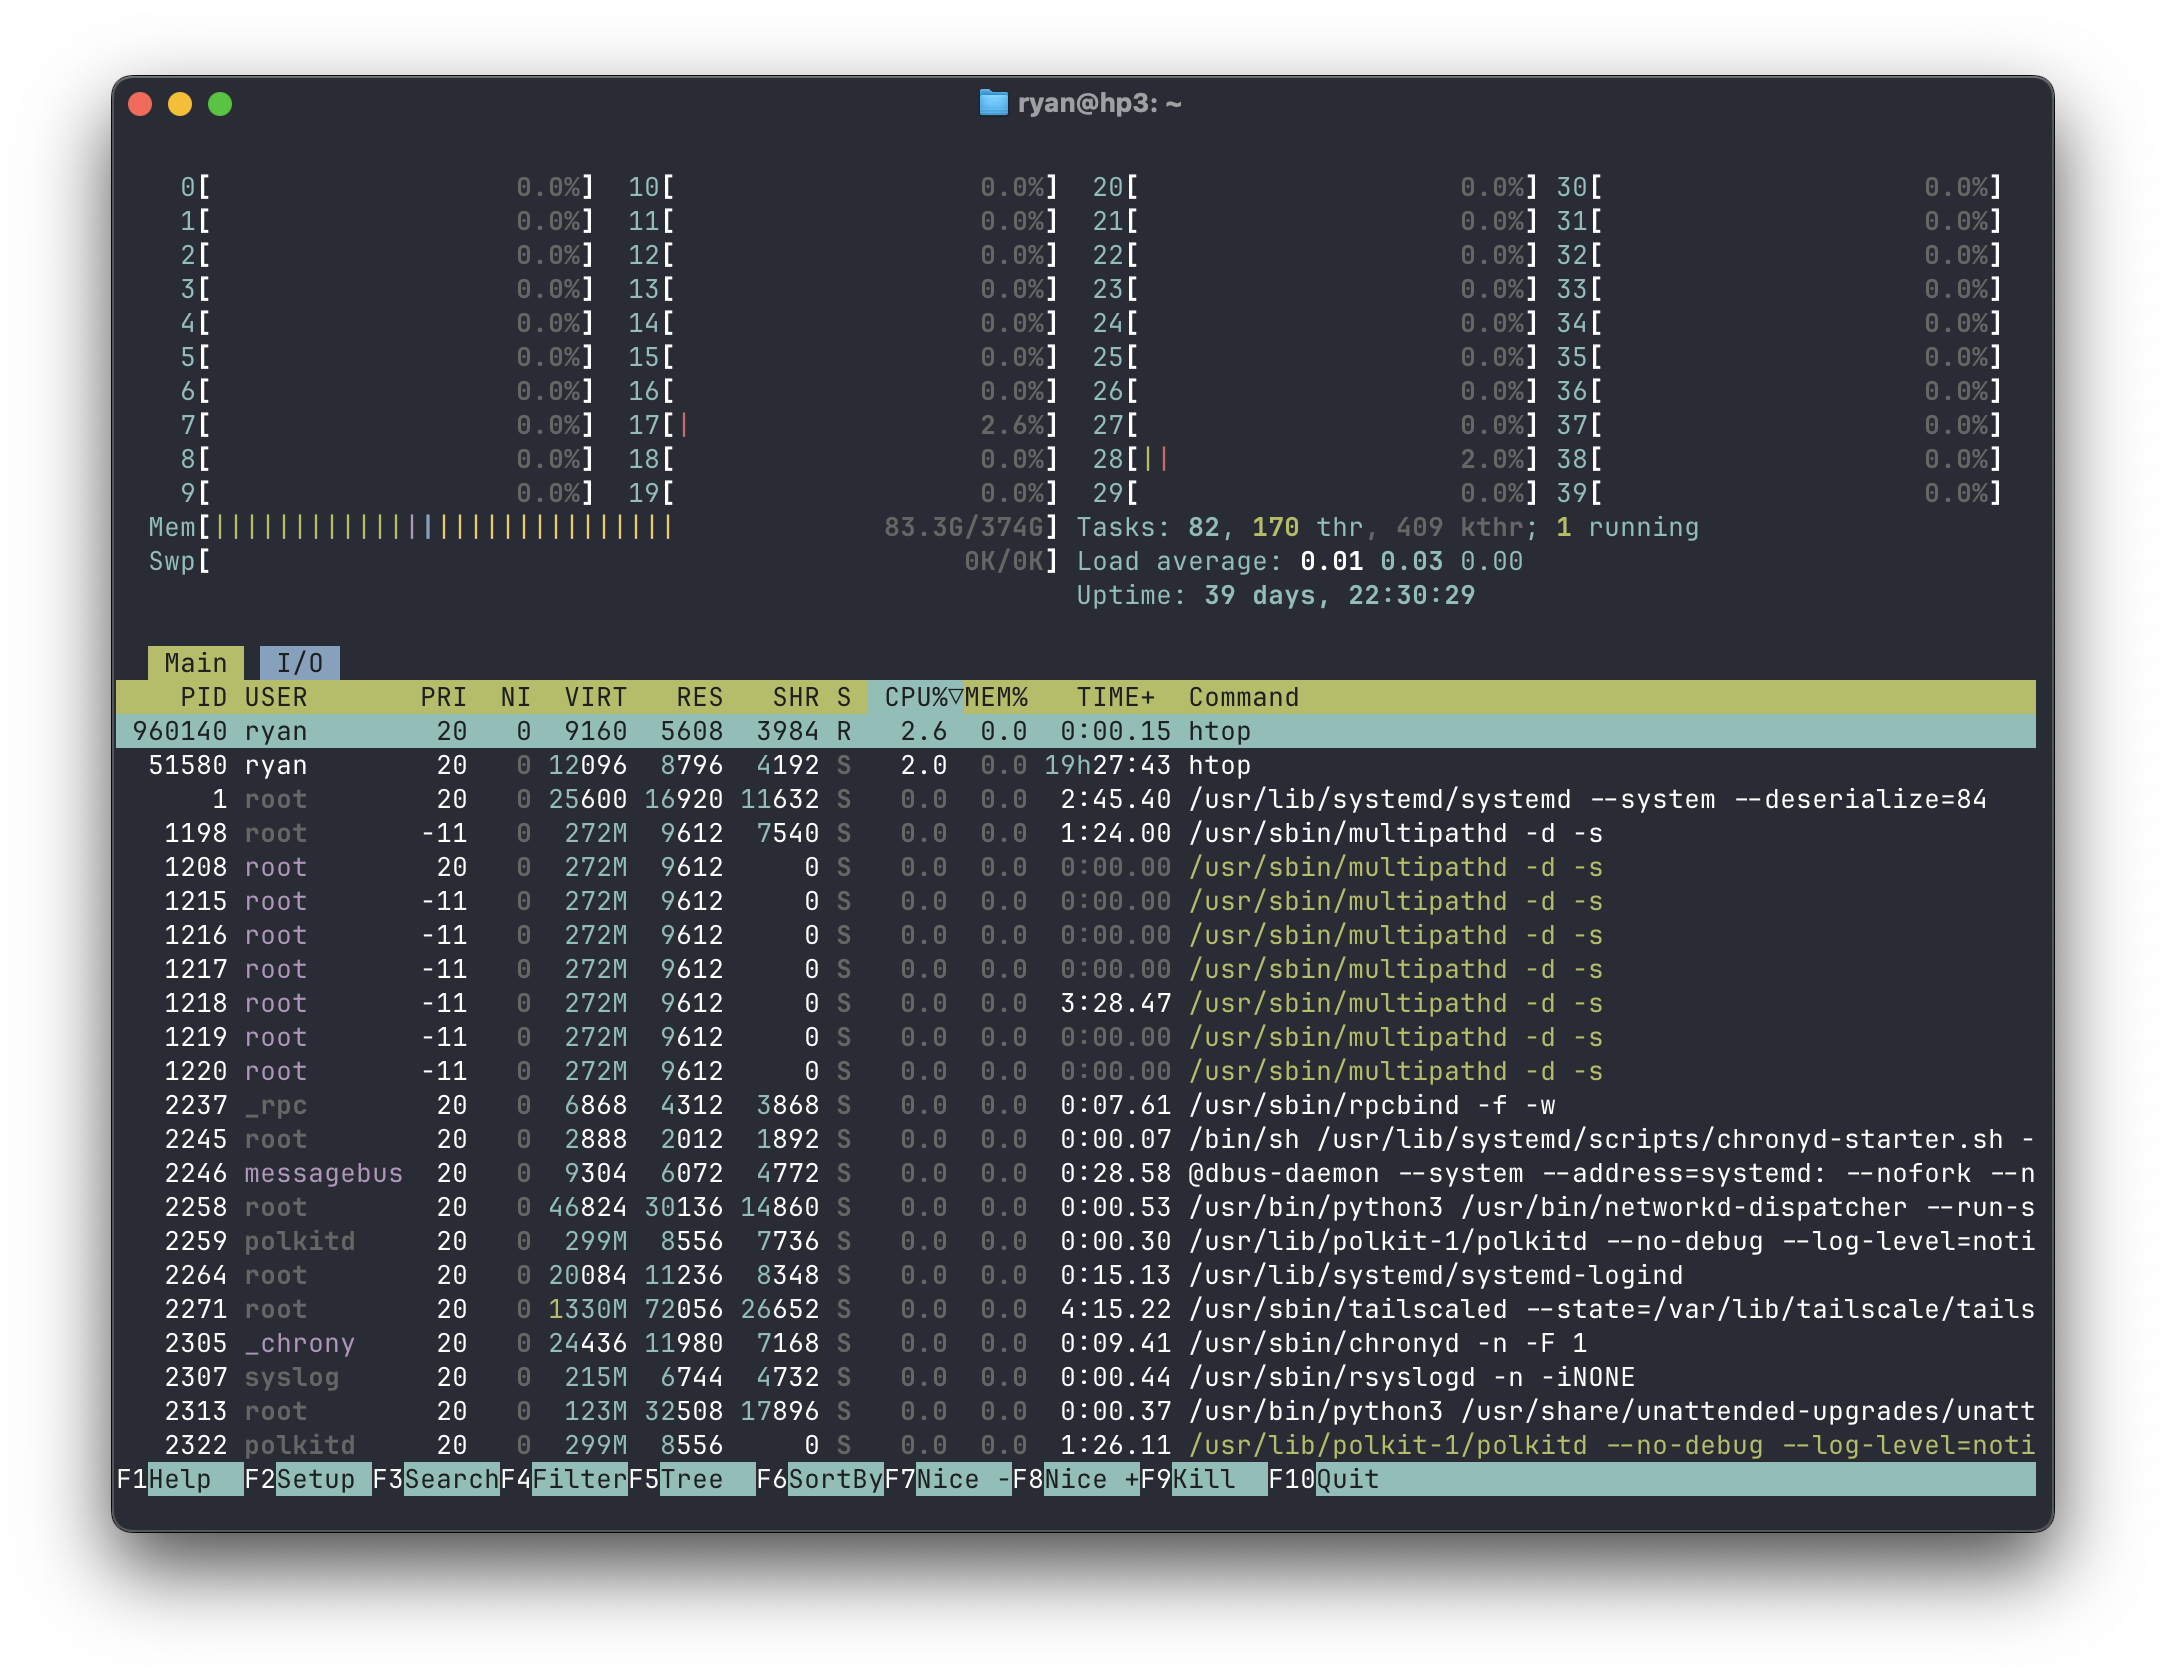Click the window title ryan@hp3: ~

tap(1099, 103)
